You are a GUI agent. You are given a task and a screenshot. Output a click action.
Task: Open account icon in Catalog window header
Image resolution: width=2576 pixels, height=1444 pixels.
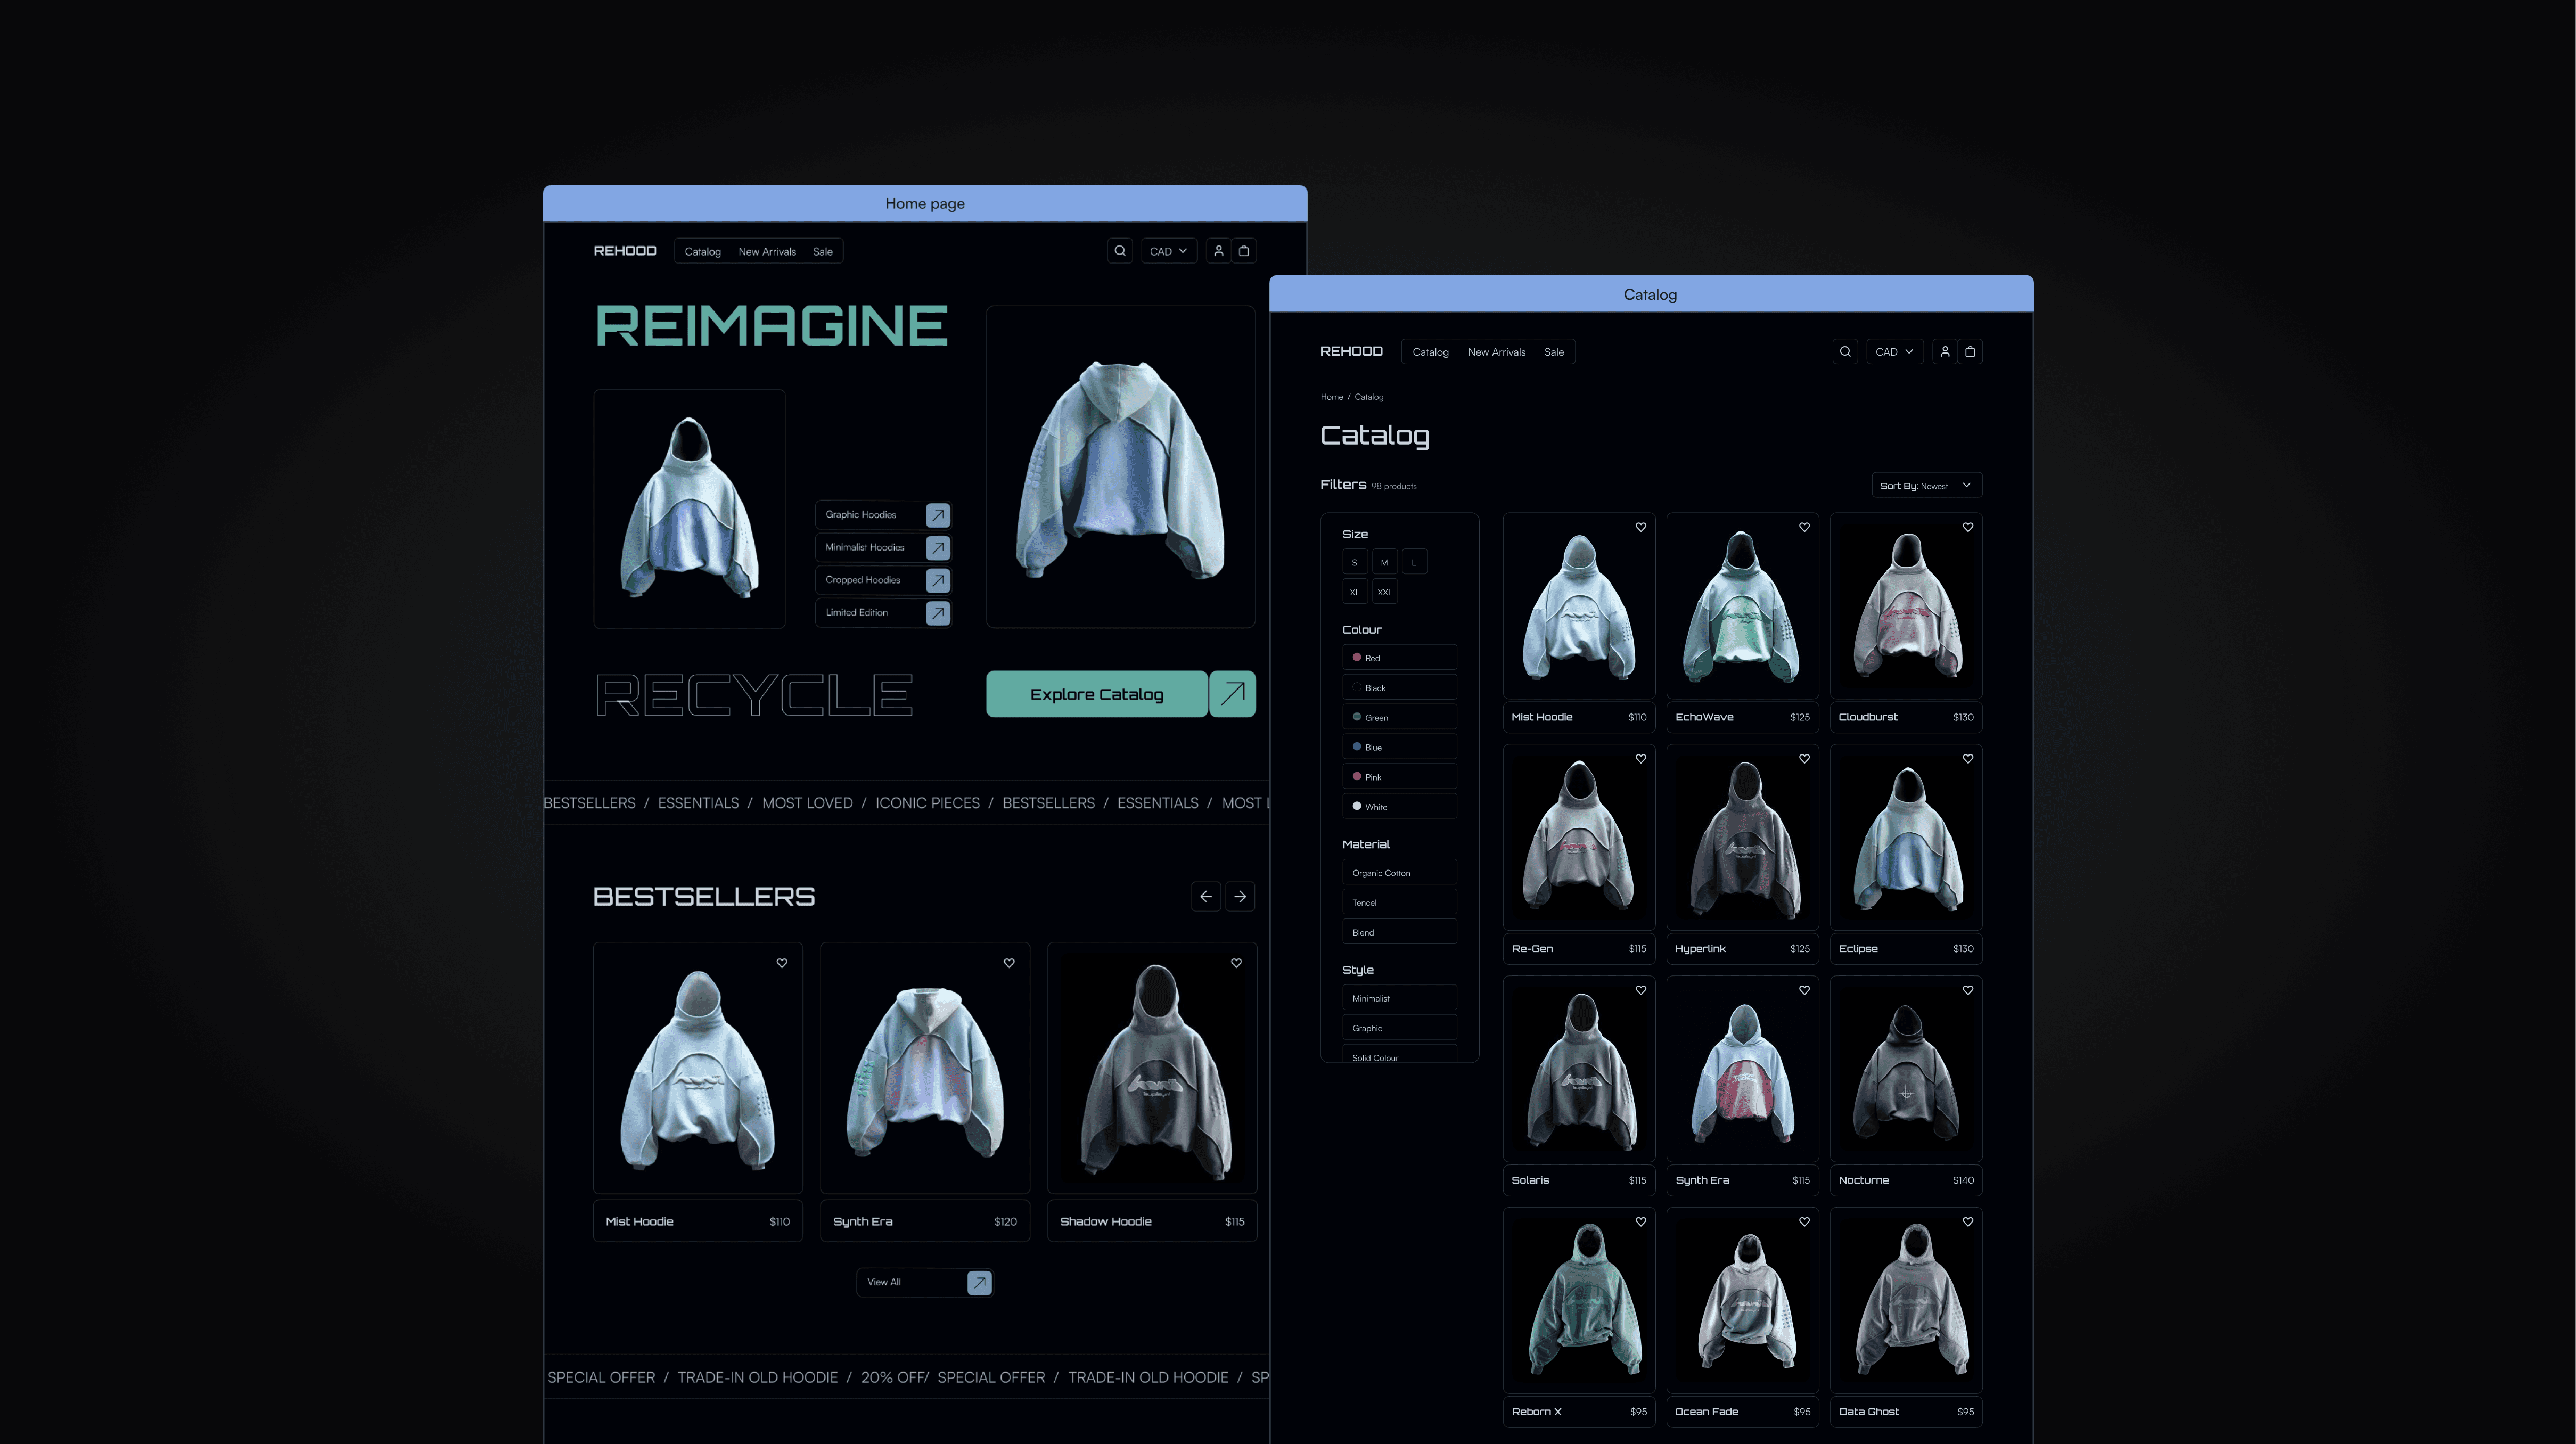1944,352
